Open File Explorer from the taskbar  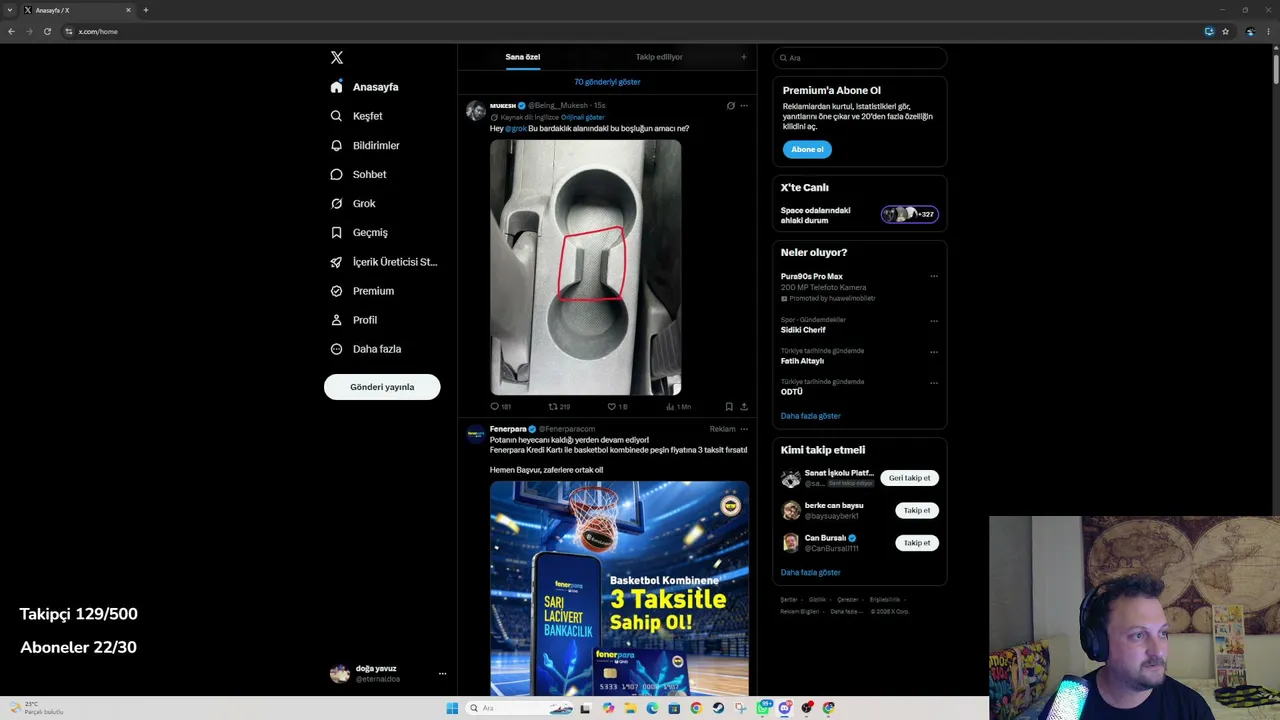pyautogui.click(x=630, y=708)
